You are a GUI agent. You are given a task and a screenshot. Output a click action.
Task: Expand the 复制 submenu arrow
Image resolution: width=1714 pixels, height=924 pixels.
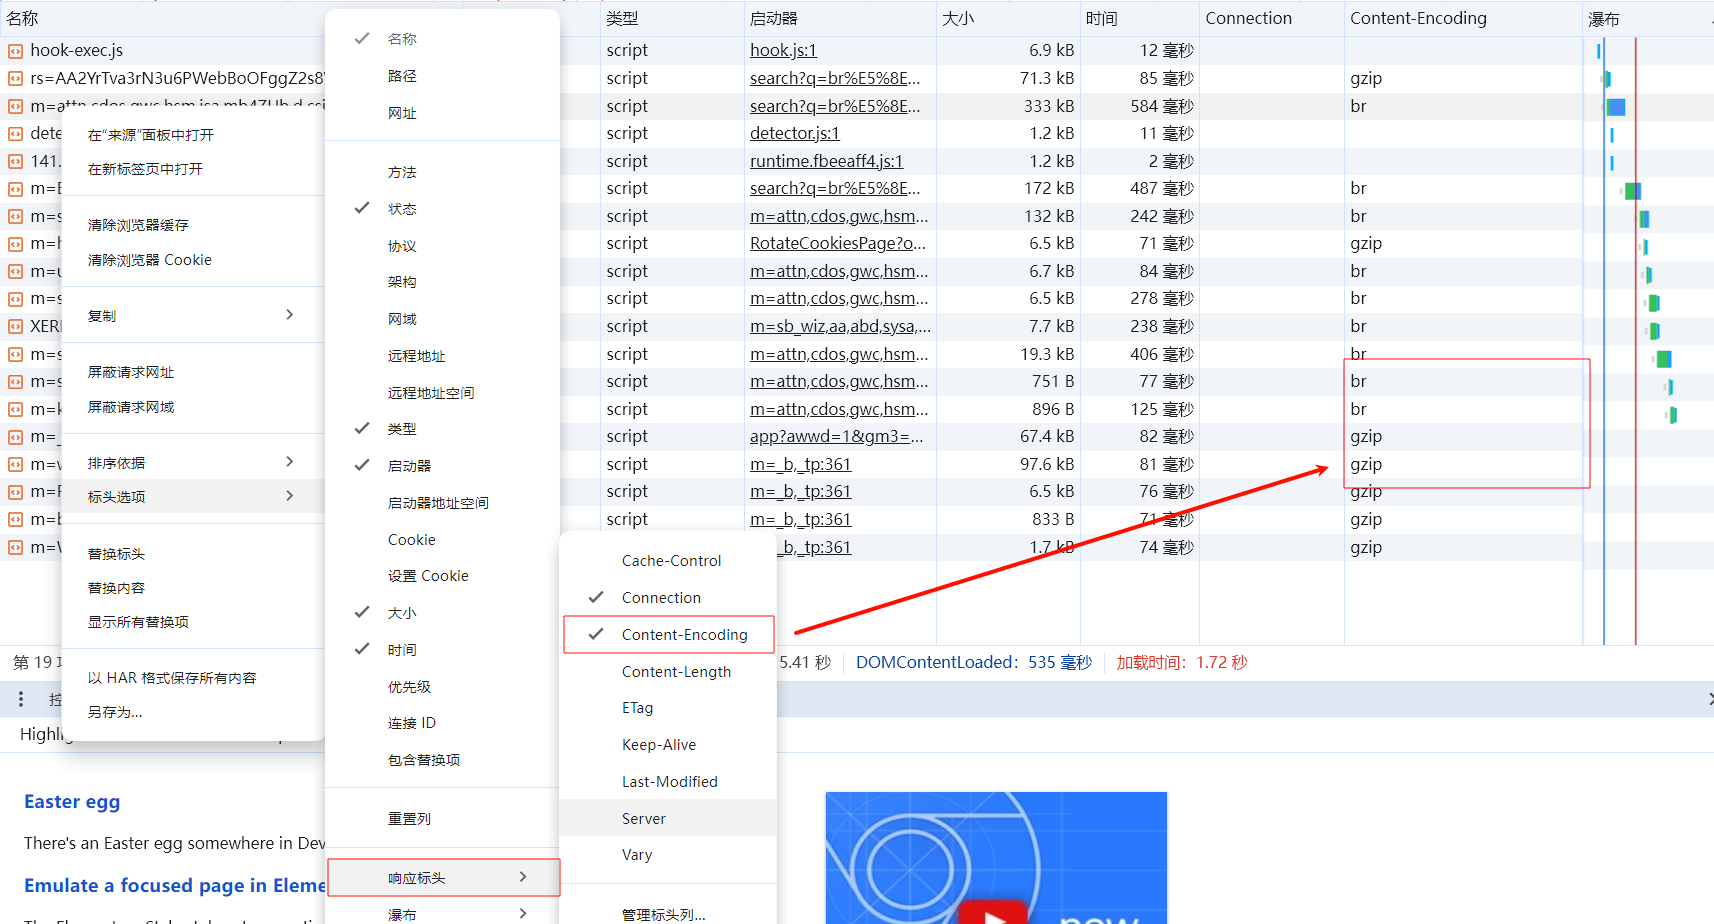tap(289, 315)
